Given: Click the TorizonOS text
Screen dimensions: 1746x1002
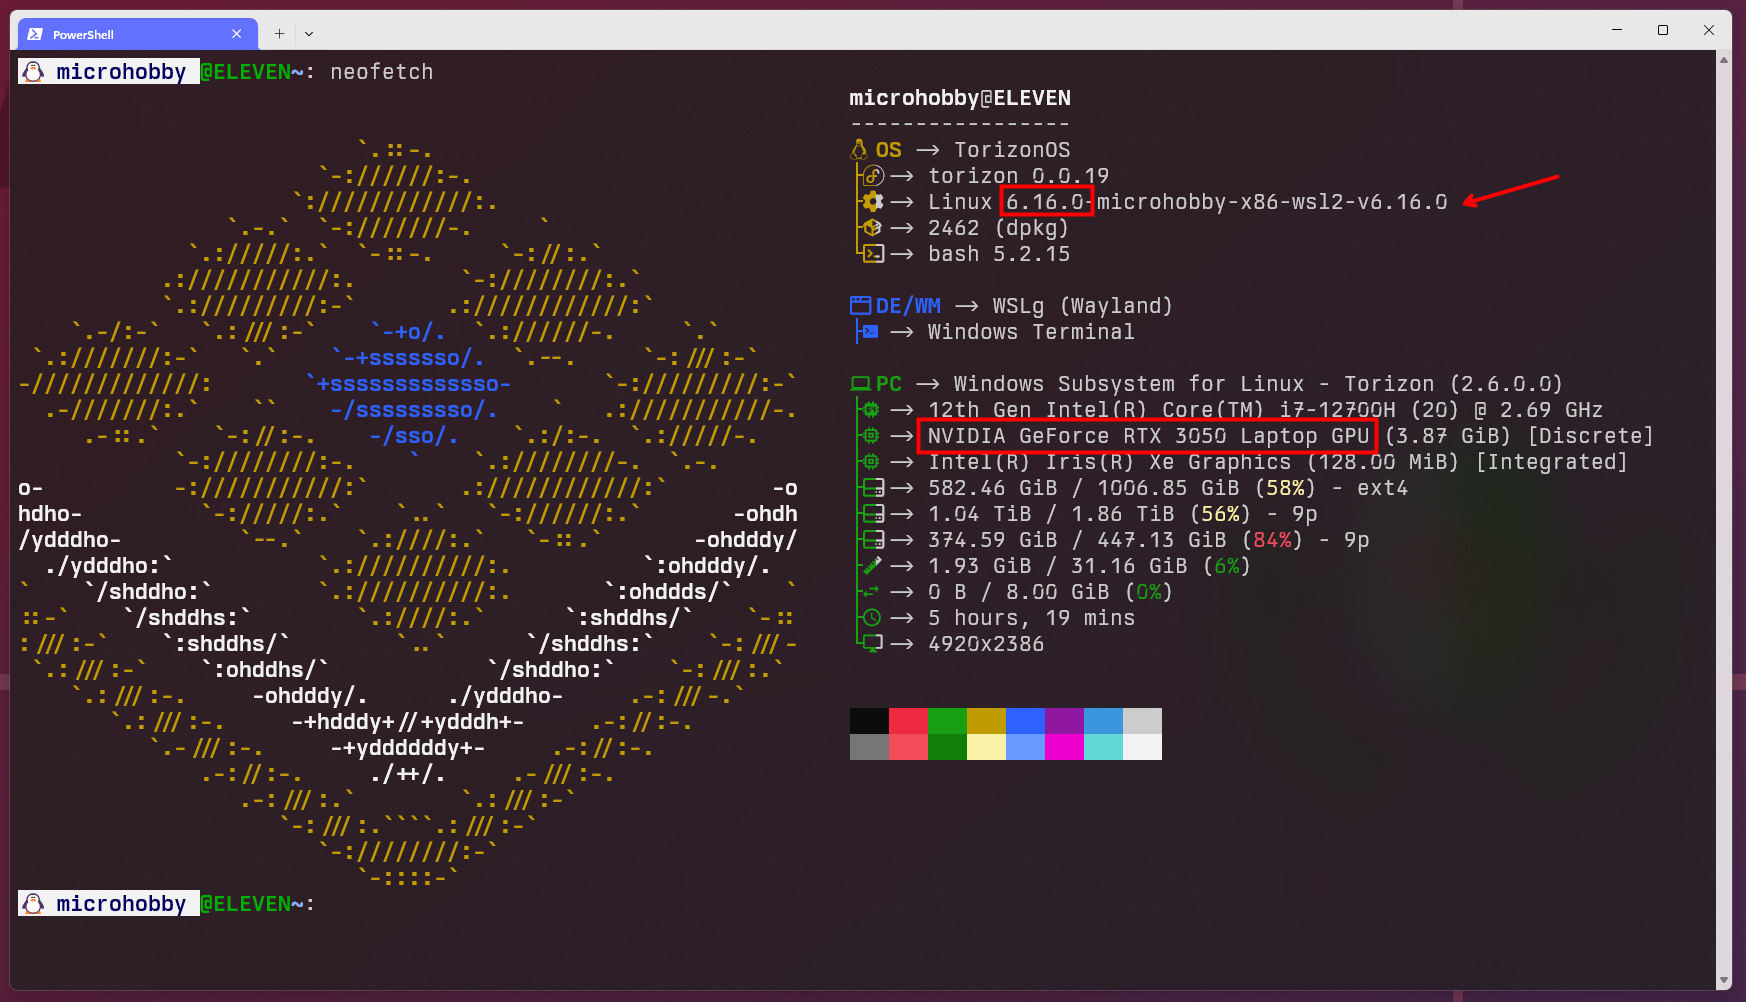Looking at the screenshot, I should point(1012,150).
